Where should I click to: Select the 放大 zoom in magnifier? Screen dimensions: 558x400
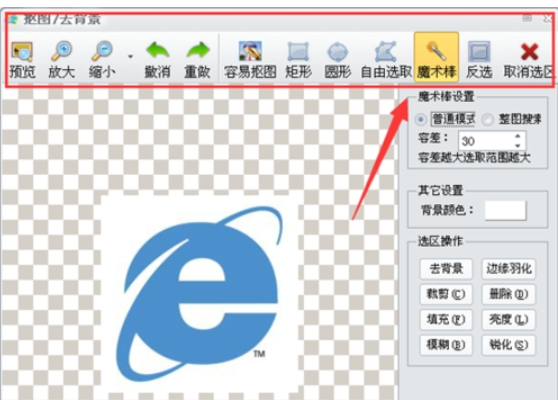click(x=62, y=60)
